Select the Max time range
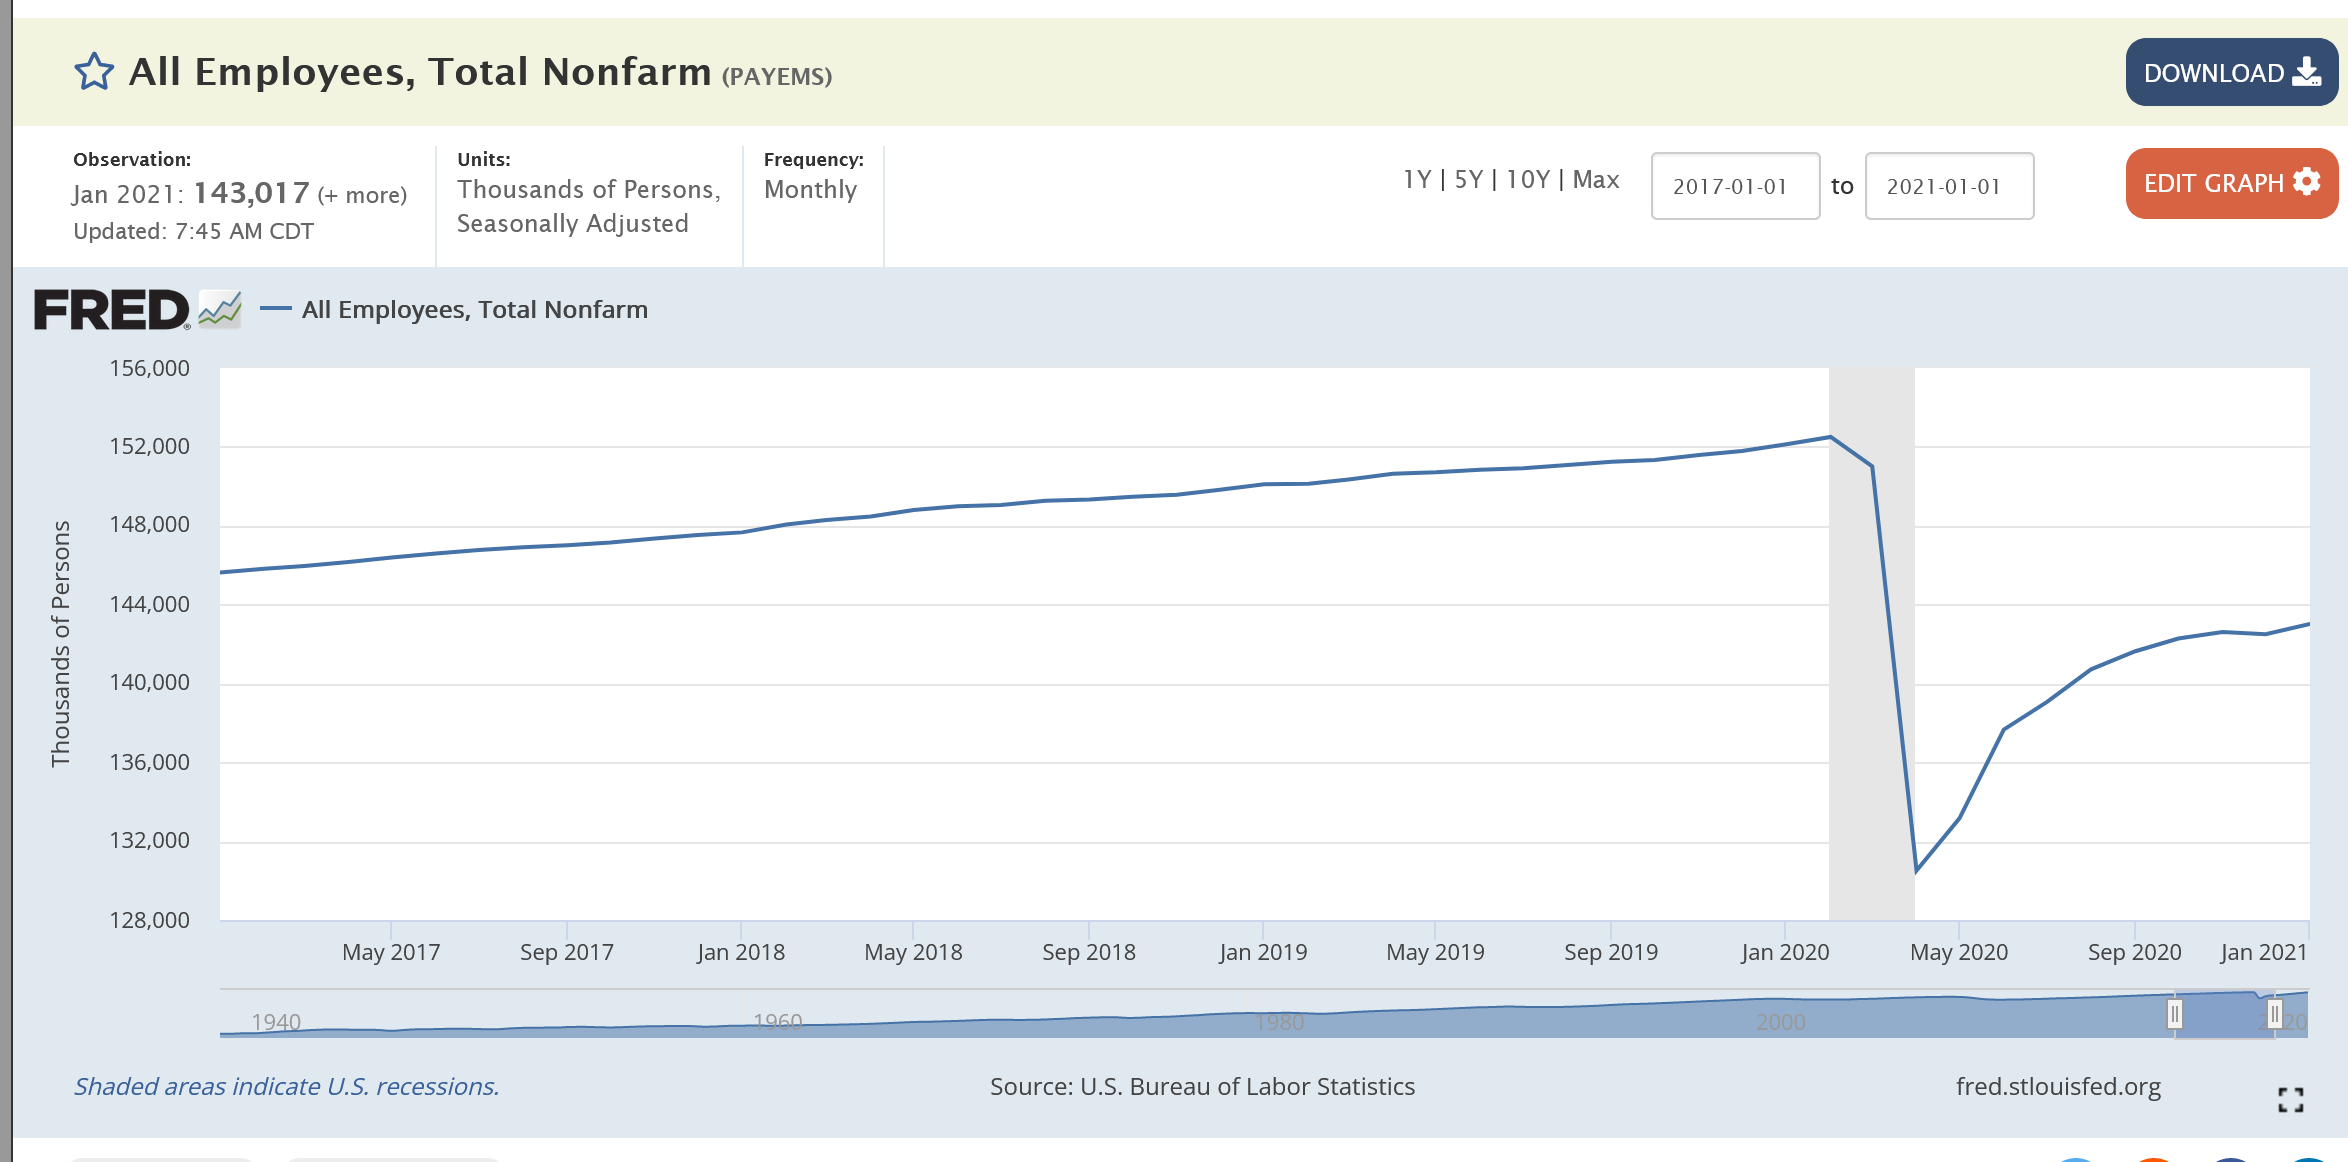The height and width of the screenshot is (1162, 2348). (1596, 180)
